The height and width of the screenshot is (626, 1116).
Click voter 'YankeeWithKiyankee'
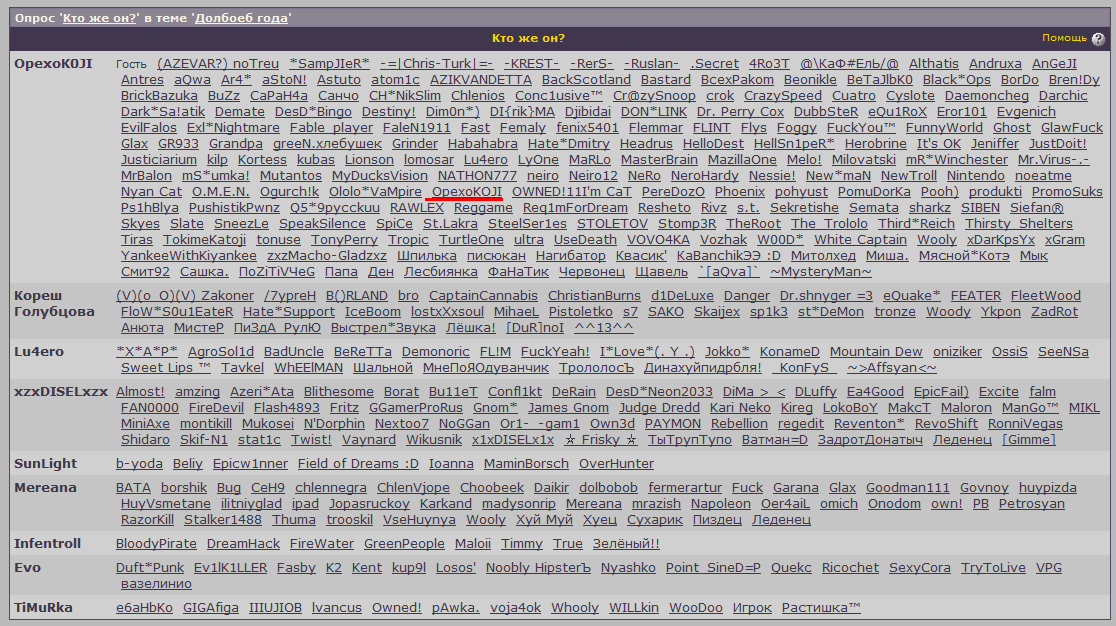click(189, 255)
